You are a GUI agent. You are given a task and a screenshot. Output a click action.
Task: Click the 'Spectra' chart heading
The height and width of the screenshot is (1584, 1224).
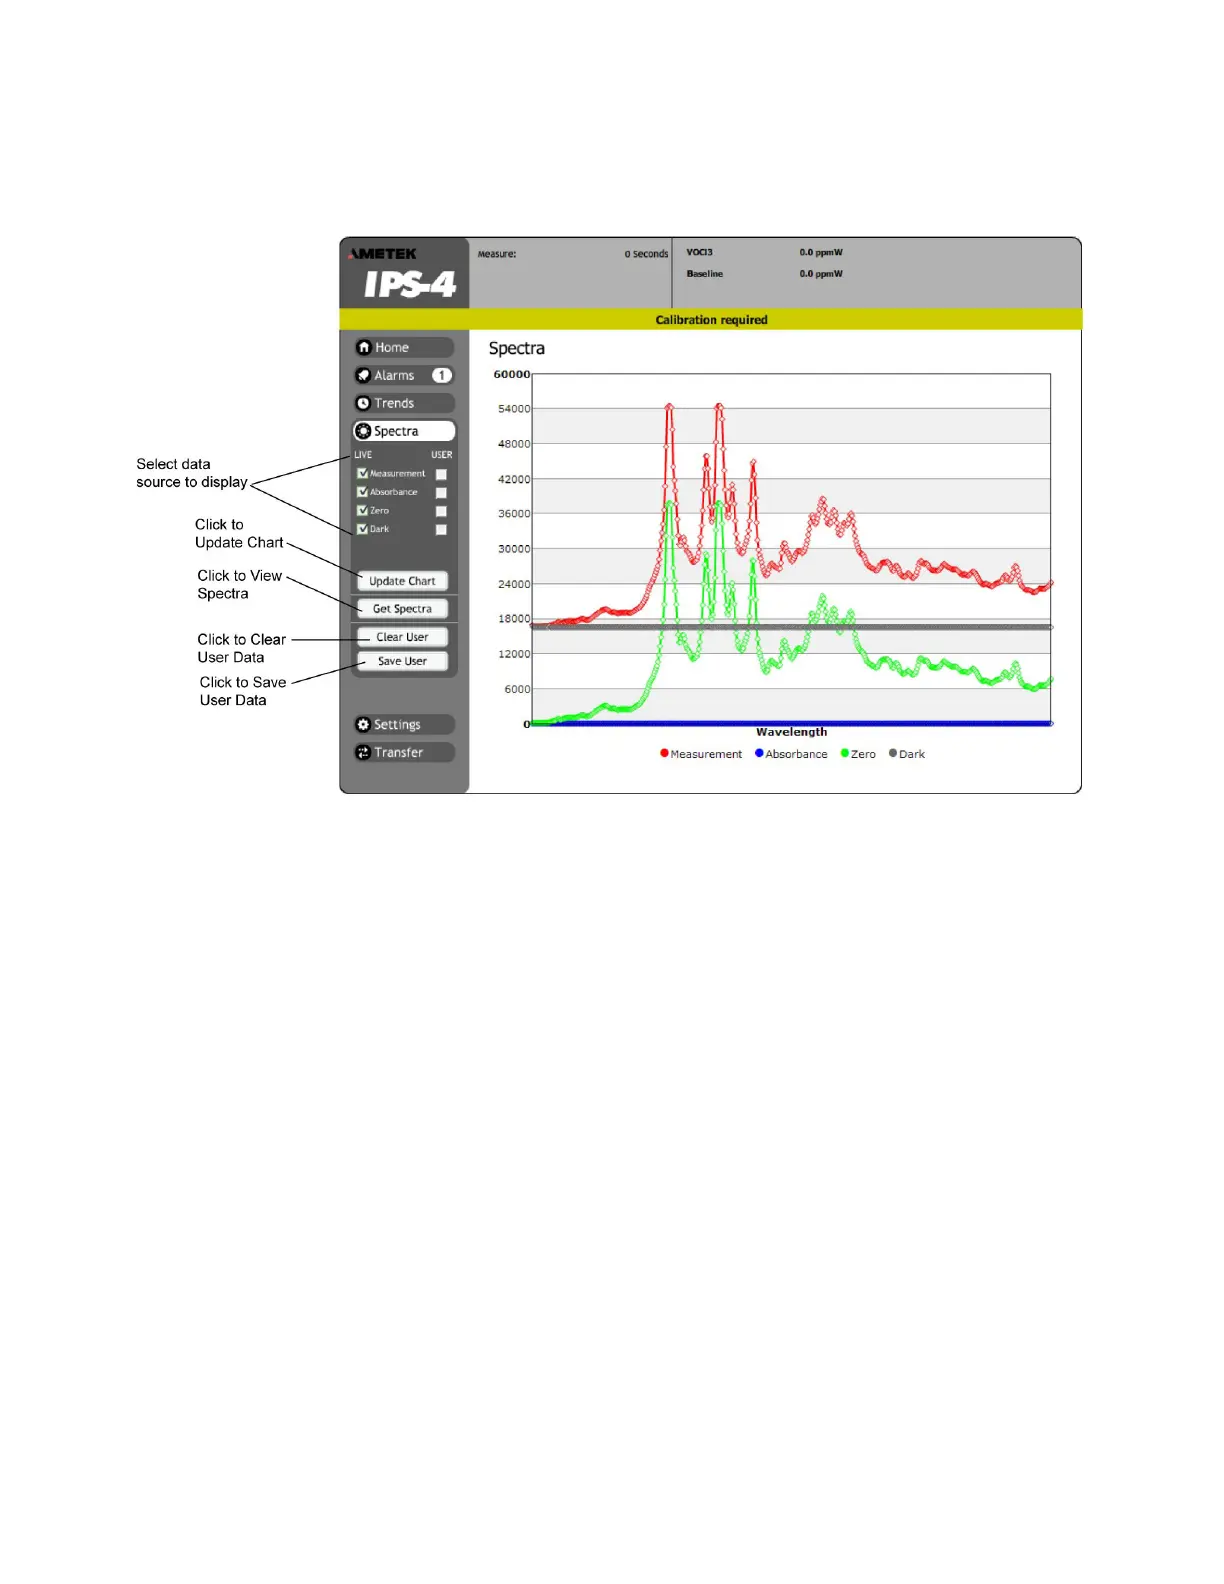517,348
